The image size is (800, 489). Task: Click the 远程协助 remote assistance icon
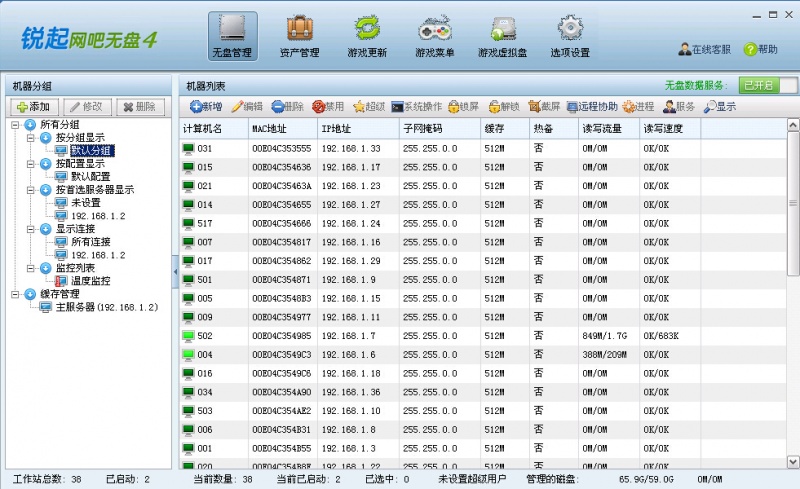point(592,106)
